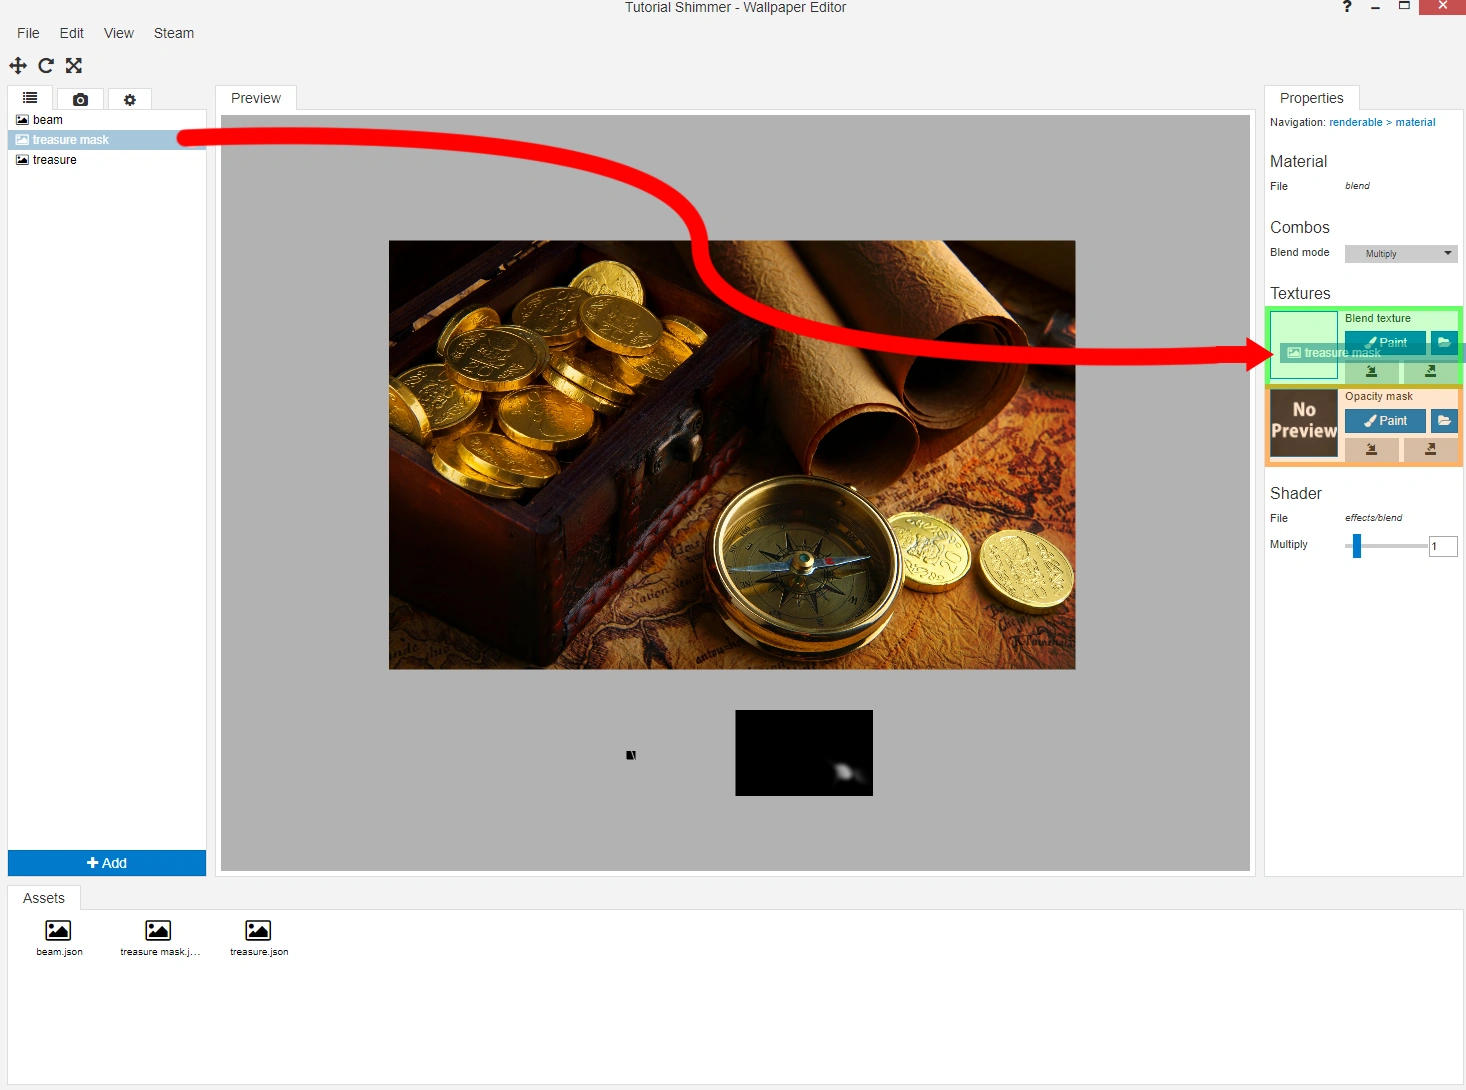Browse for an Opacity mask file
The image size is (1466, 1090).
[x=1444, y=421]
